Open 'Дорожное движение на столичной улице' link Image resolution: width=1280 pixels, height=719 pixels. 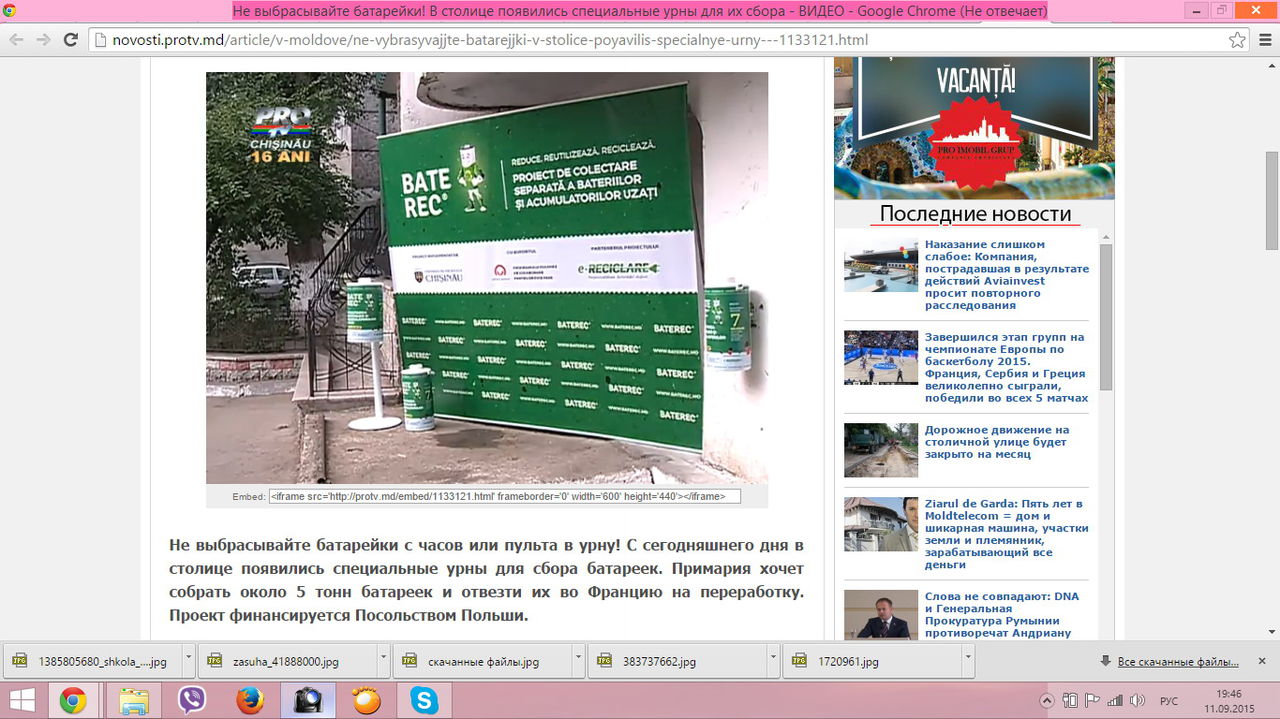click(x=996, y=442)
